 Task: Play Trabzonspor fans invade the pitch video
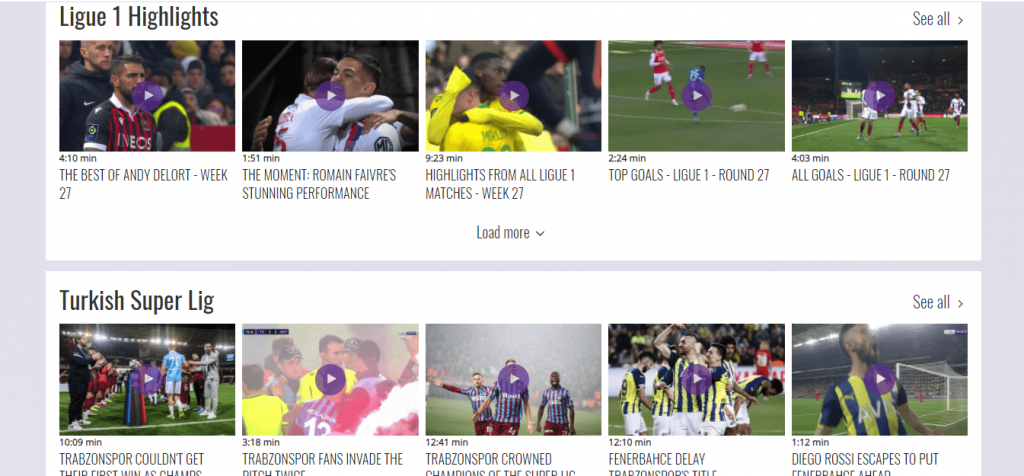pos(330,379)
